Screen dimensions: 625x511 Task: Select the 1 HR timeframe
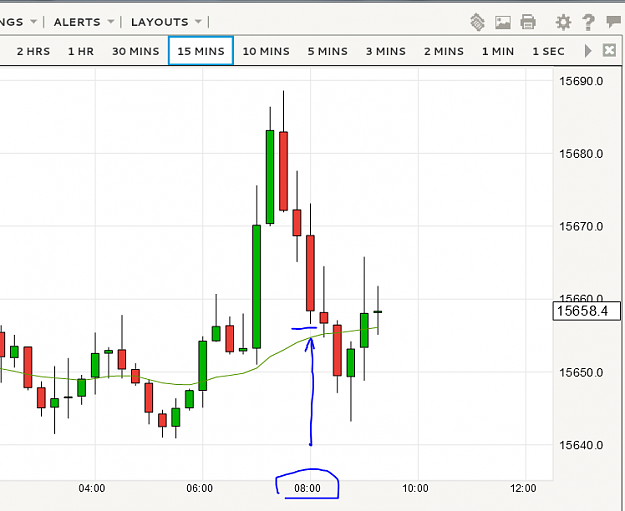click(81, 51)
